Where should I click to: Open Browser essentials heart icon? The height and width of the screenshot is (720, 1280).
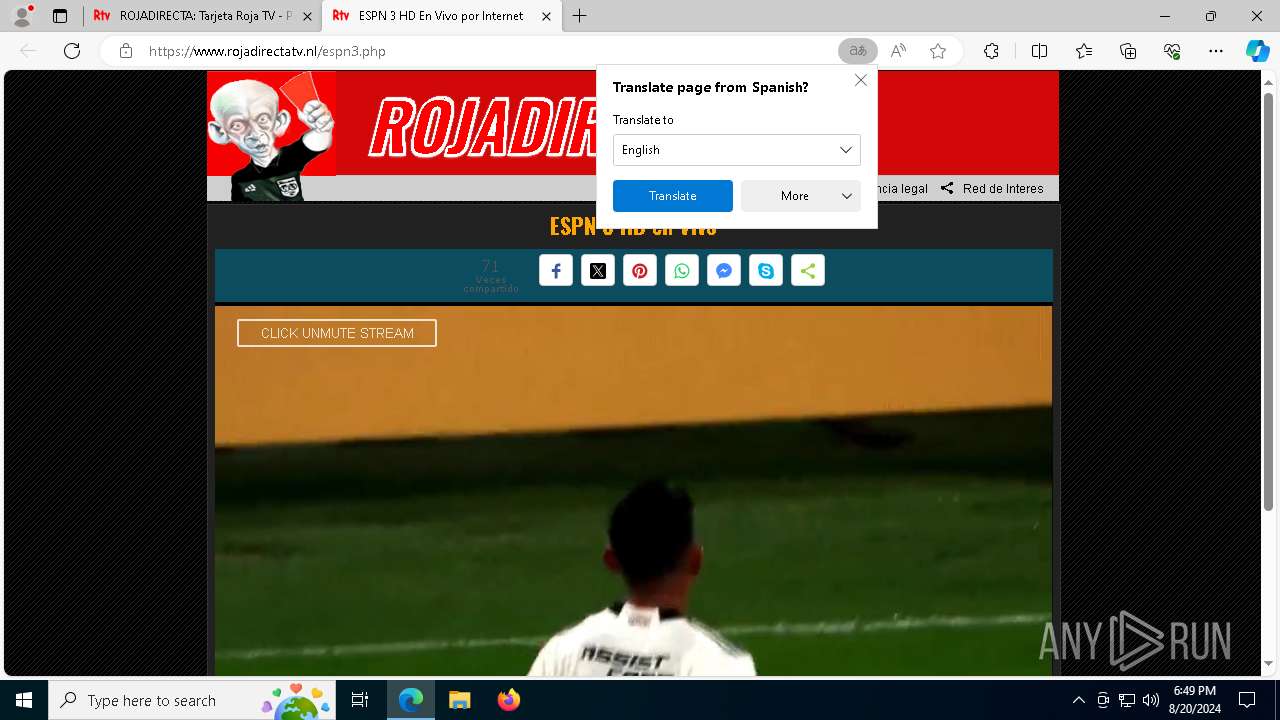point(1172,51)
